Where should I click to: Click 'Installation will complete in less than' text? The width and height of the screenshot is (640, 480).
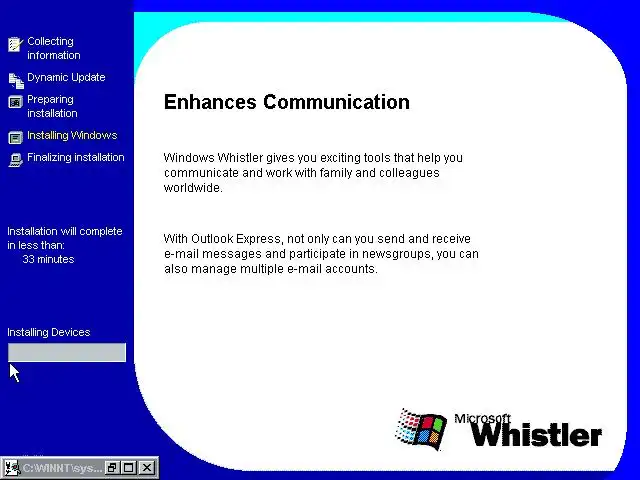click(65, 238)
